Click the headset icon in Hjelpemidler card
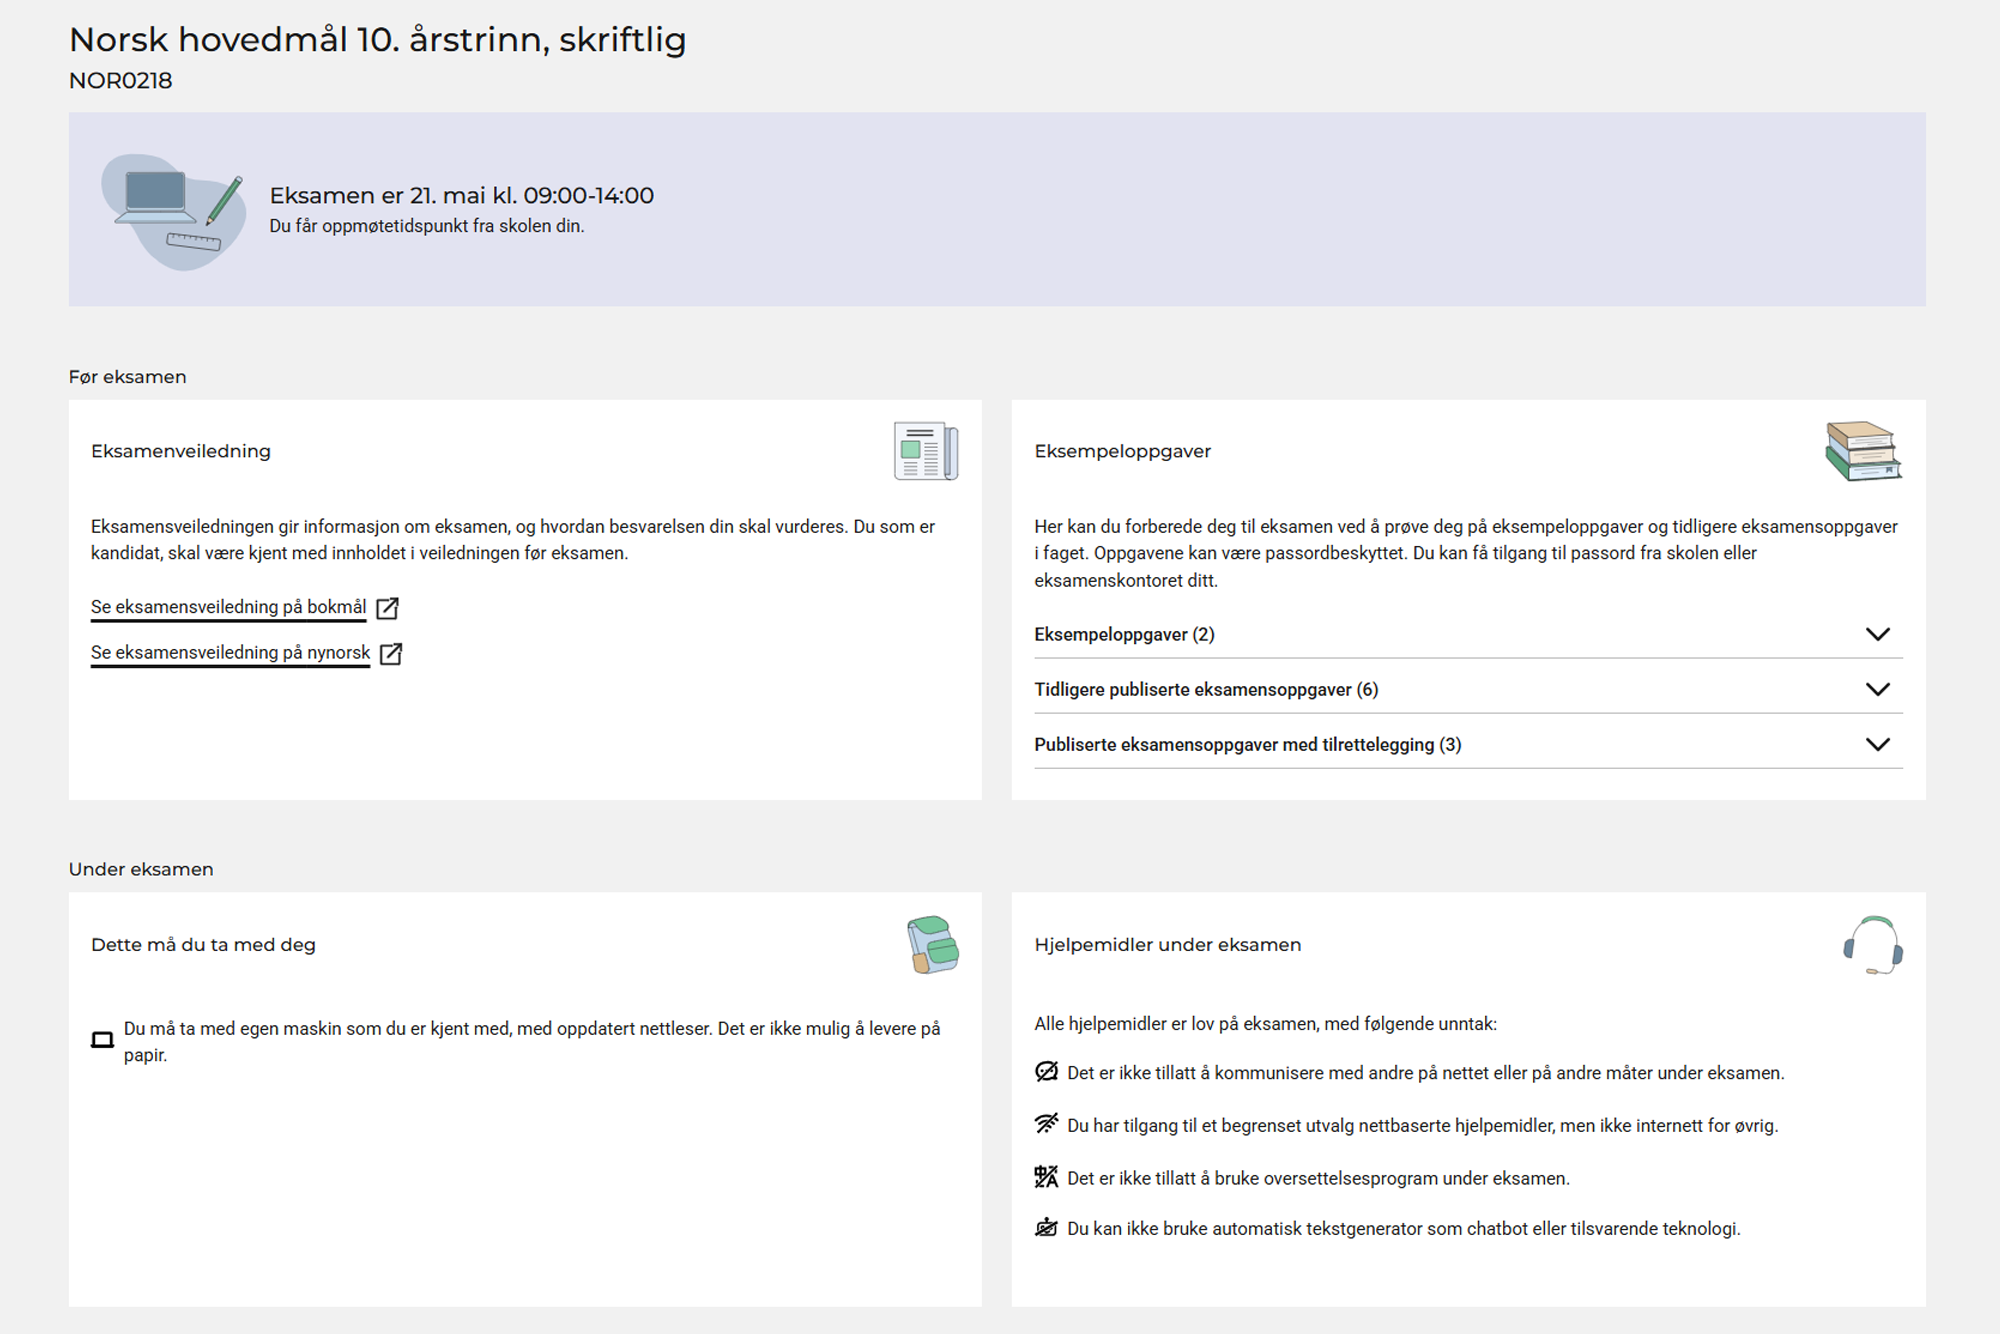2000x1334 pixels. tap(1873, 945)
